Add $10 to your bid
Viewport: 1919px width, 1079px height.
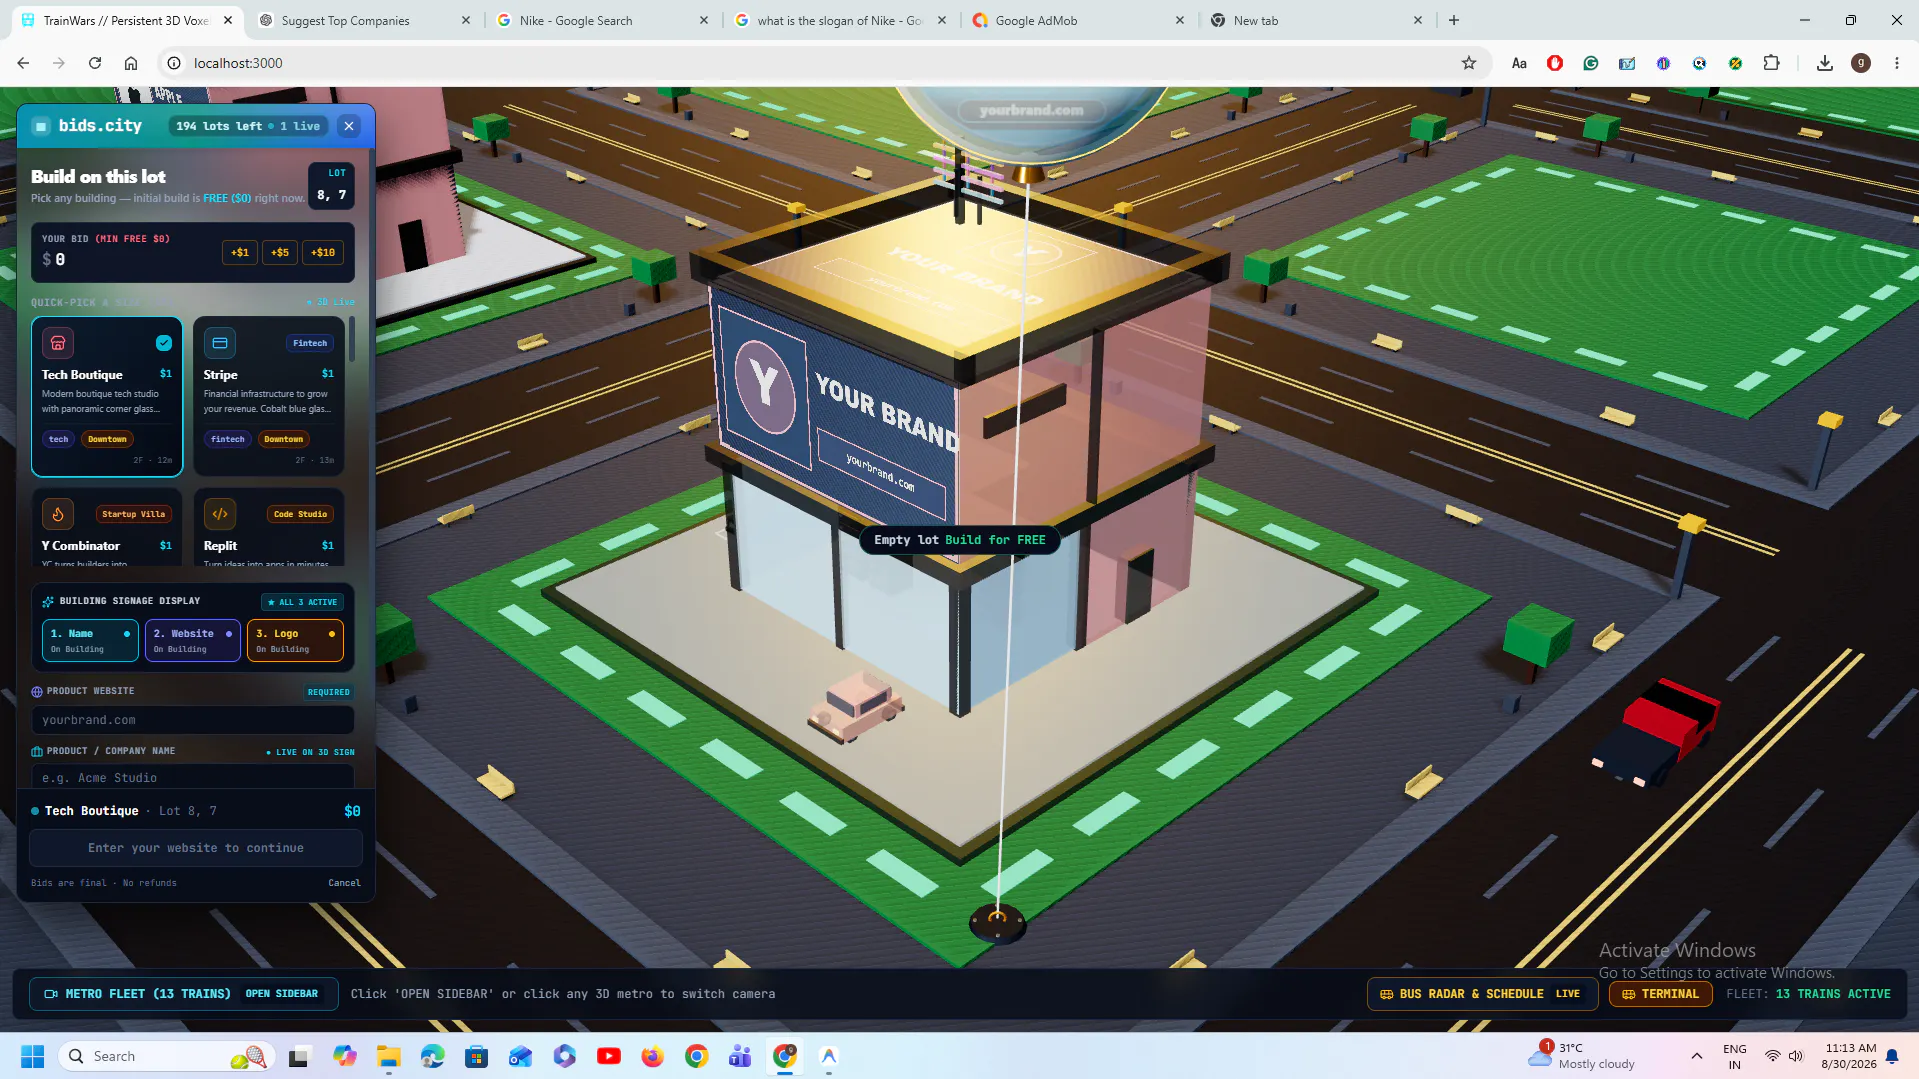click(323, 253)
